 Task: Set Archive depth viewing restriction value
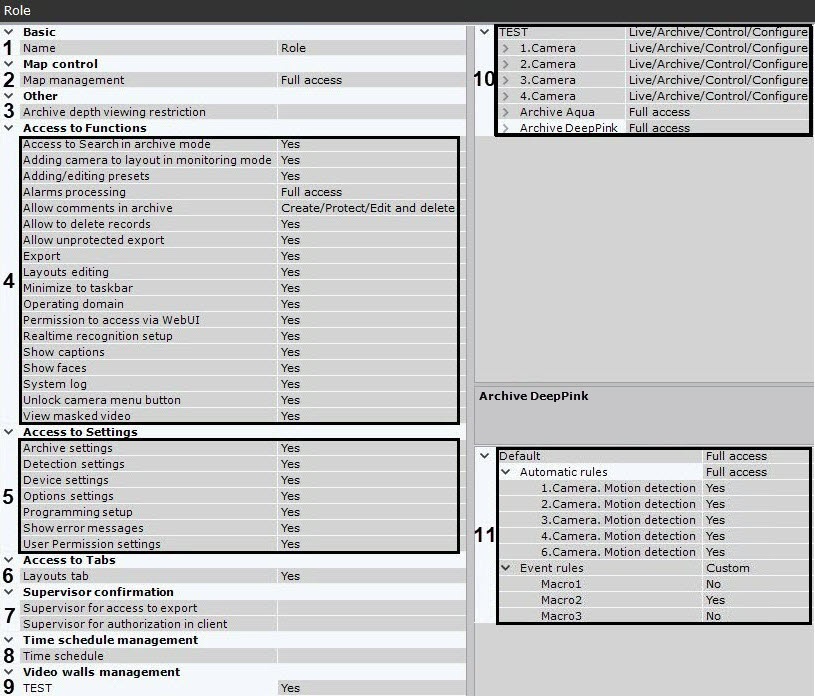(371, 112)
